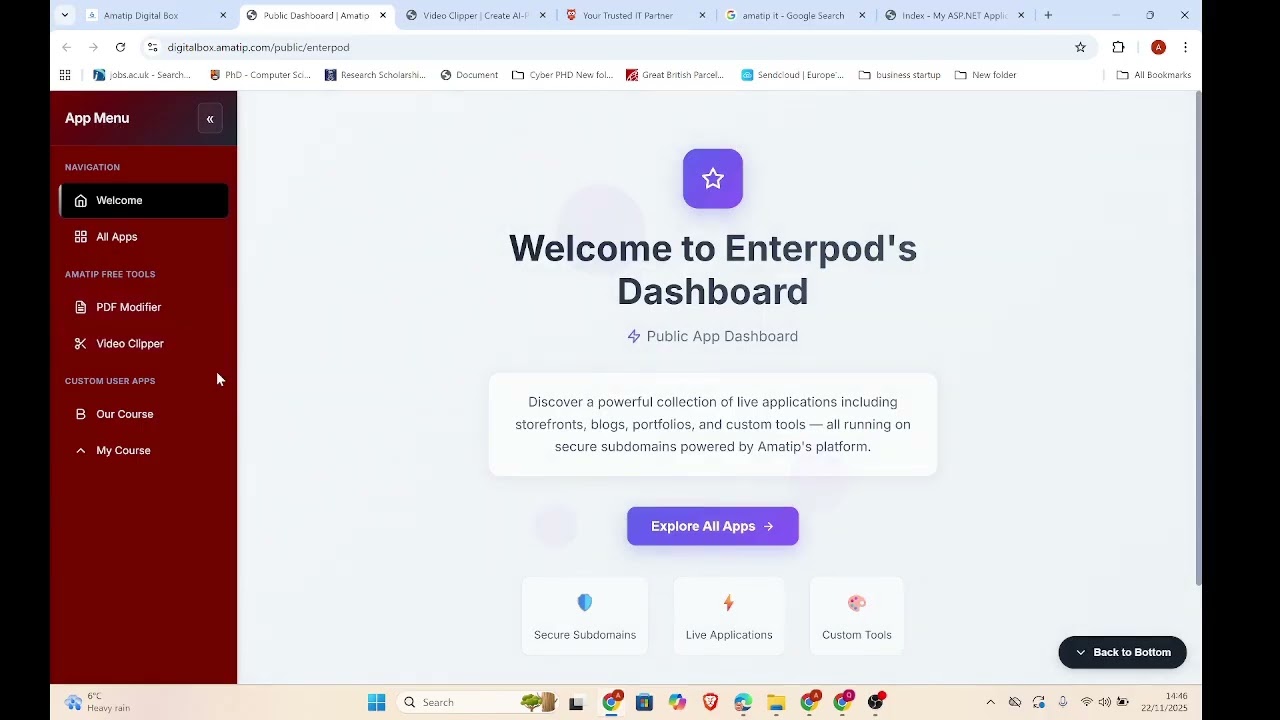
Task: Open Microsoft Store from the taskbar
Action: point(644,702)
